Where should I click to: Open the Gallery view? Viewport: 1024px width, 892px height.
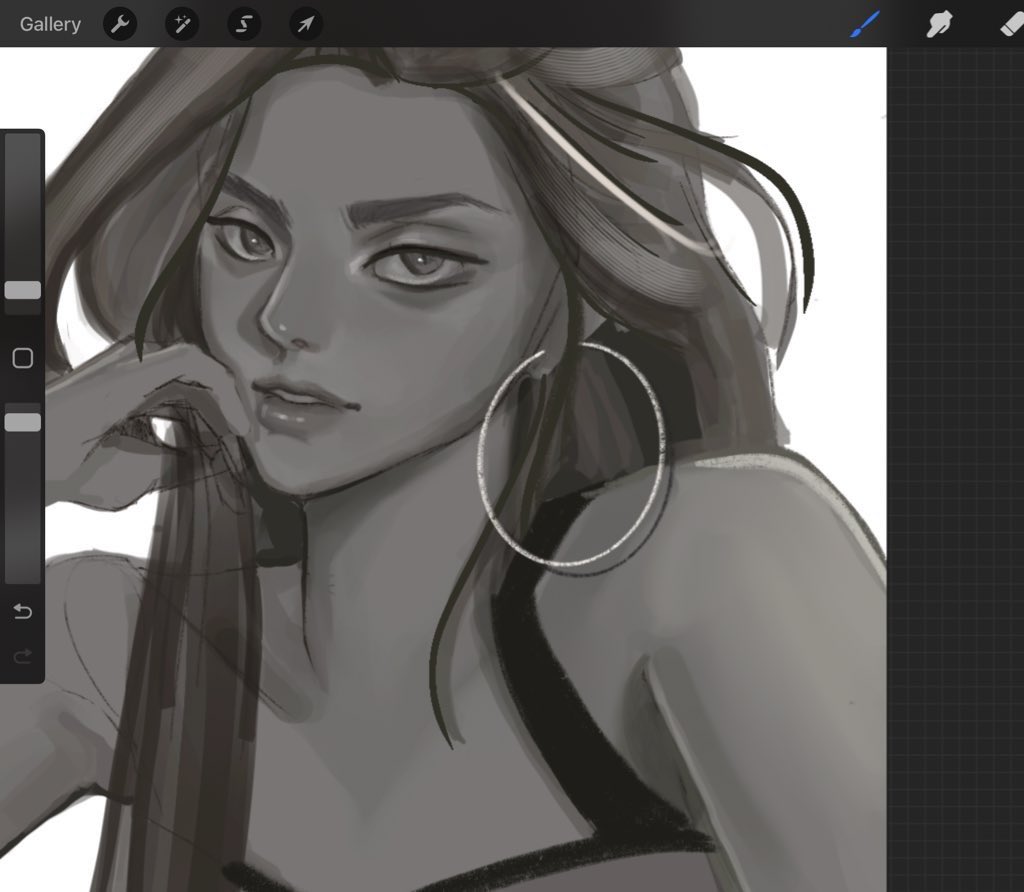(x=50, y=24)
